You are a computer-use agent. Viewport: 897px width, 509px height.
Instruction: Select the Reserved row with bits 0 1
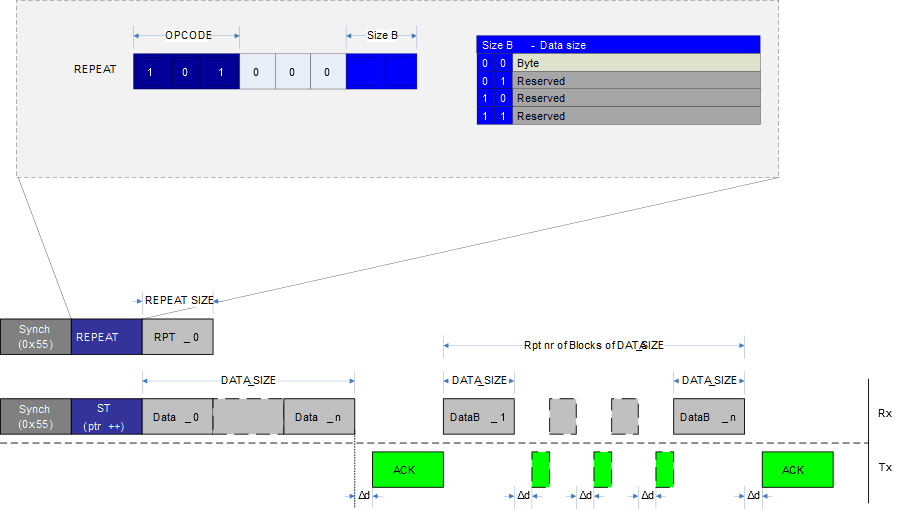coord(636,81)
